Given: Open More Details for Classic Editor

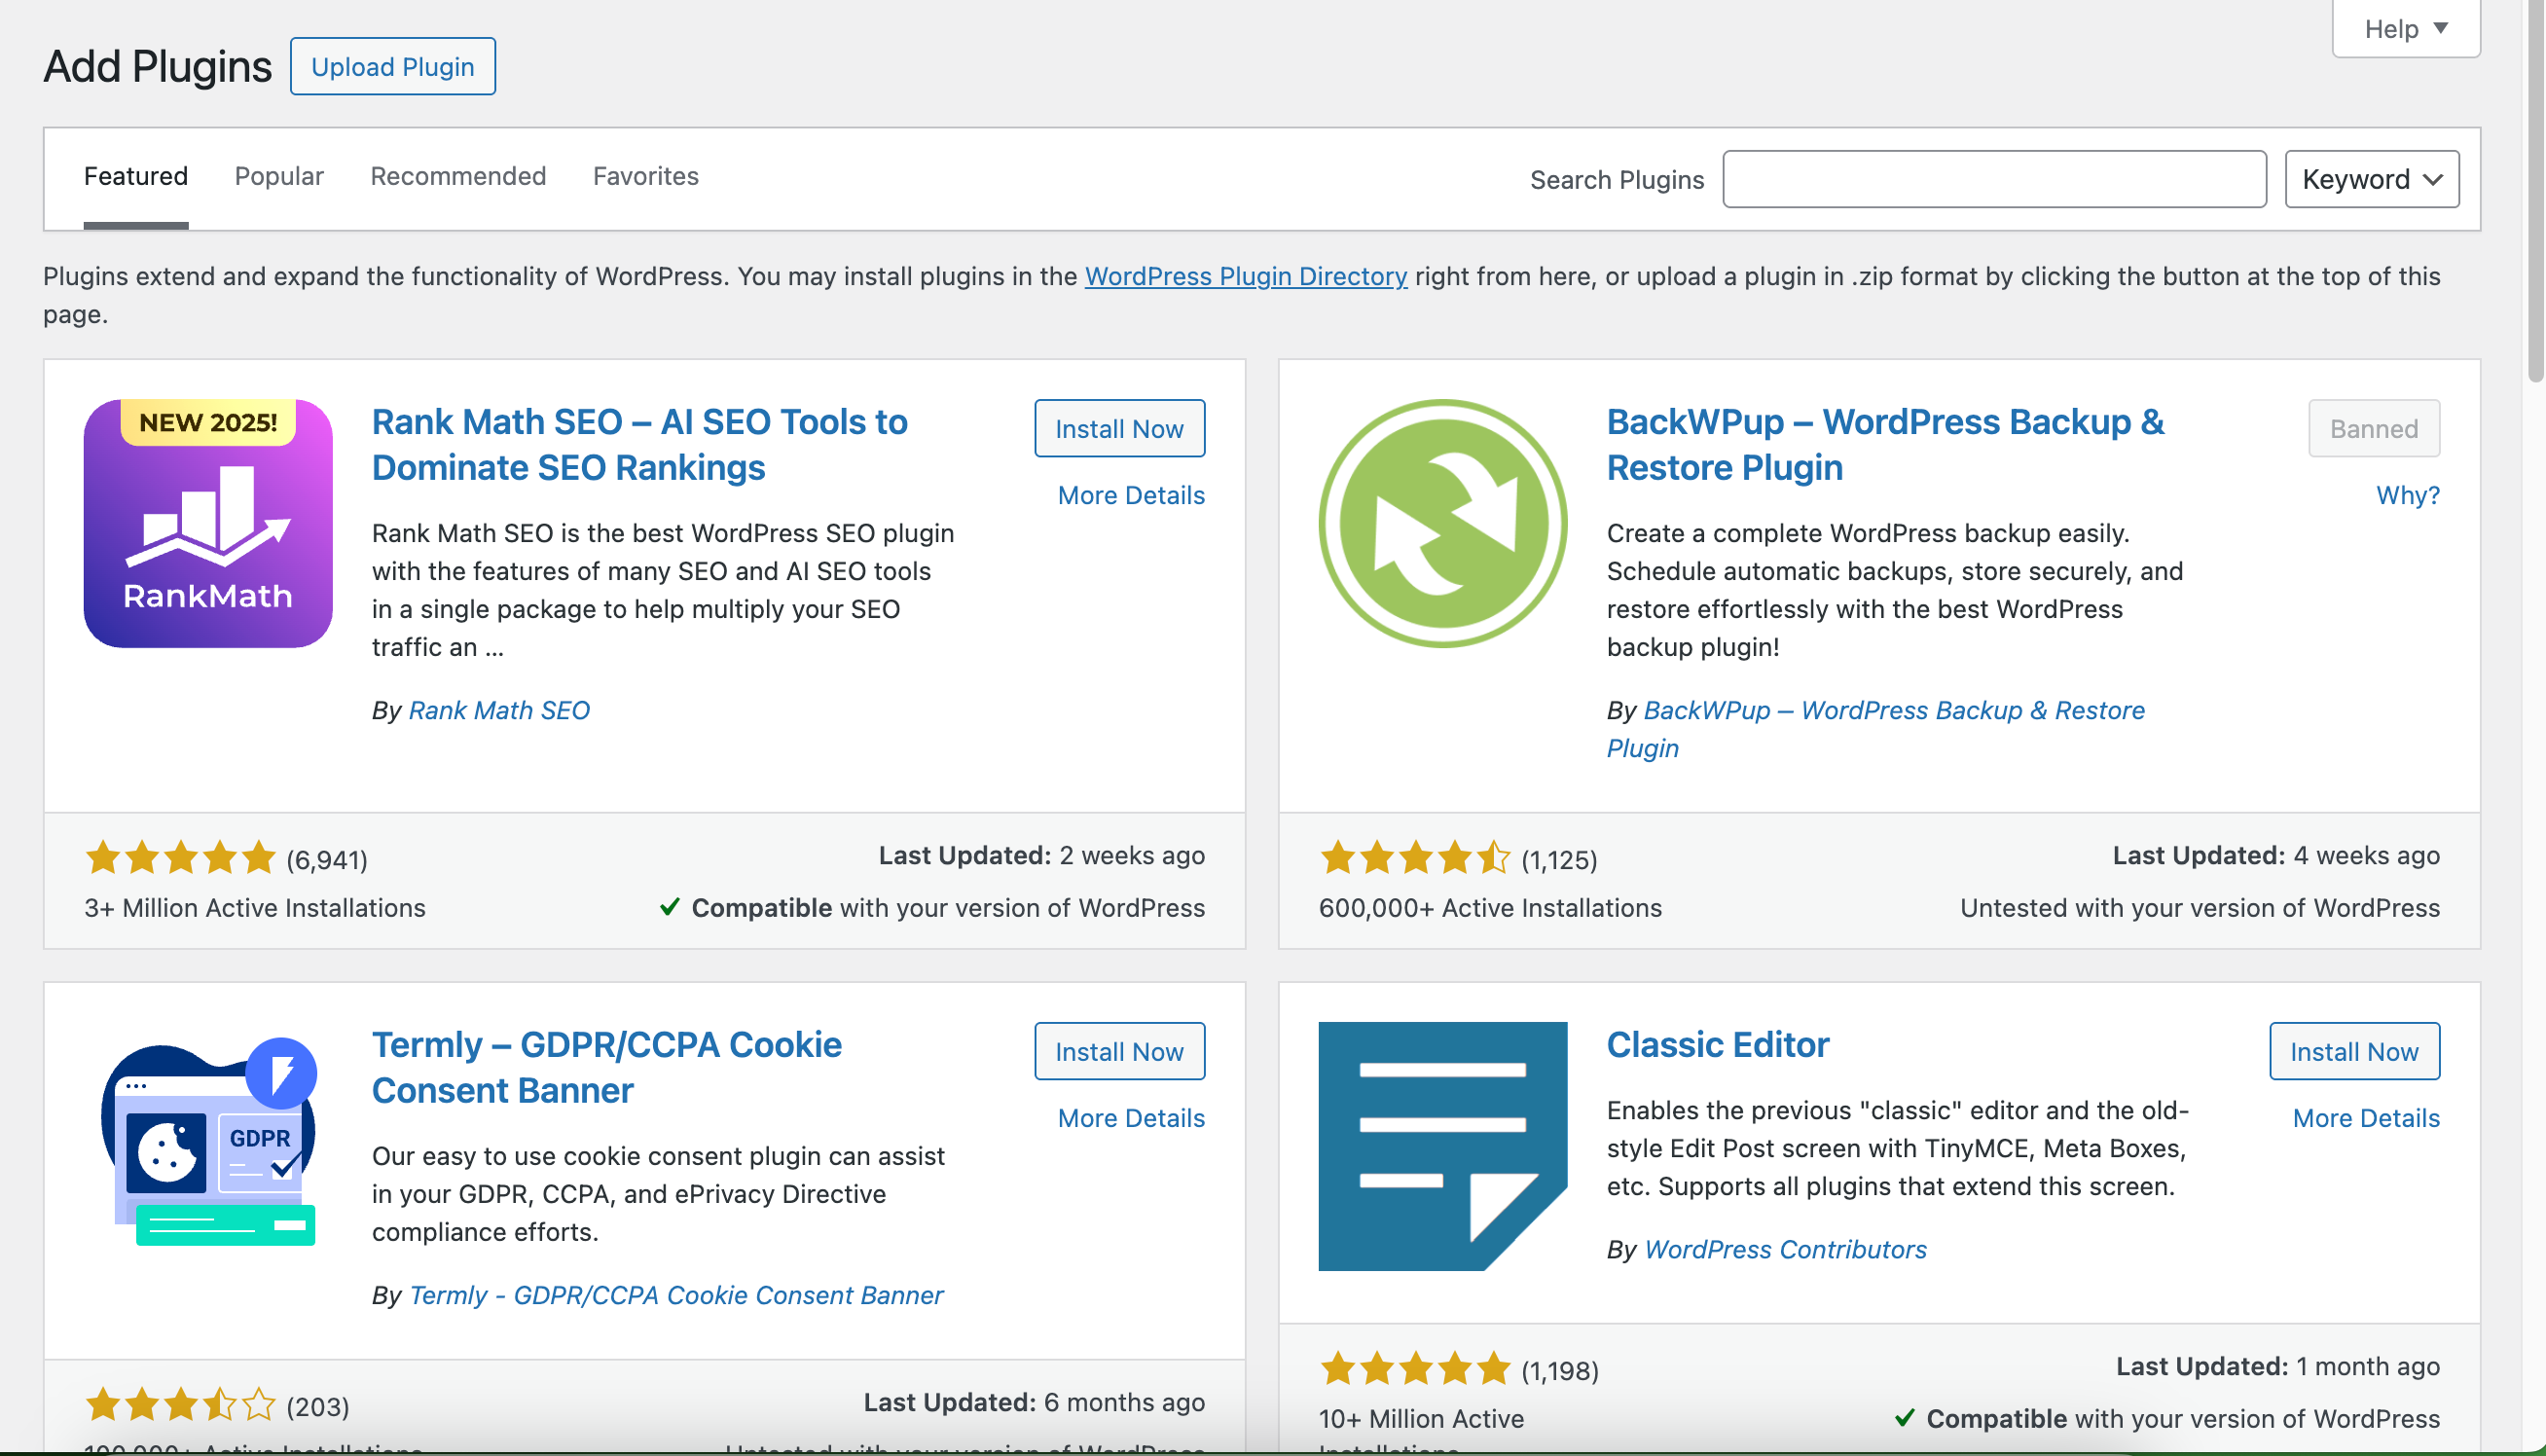Looking at the screenshot, I should (x=2365, y=1118).
